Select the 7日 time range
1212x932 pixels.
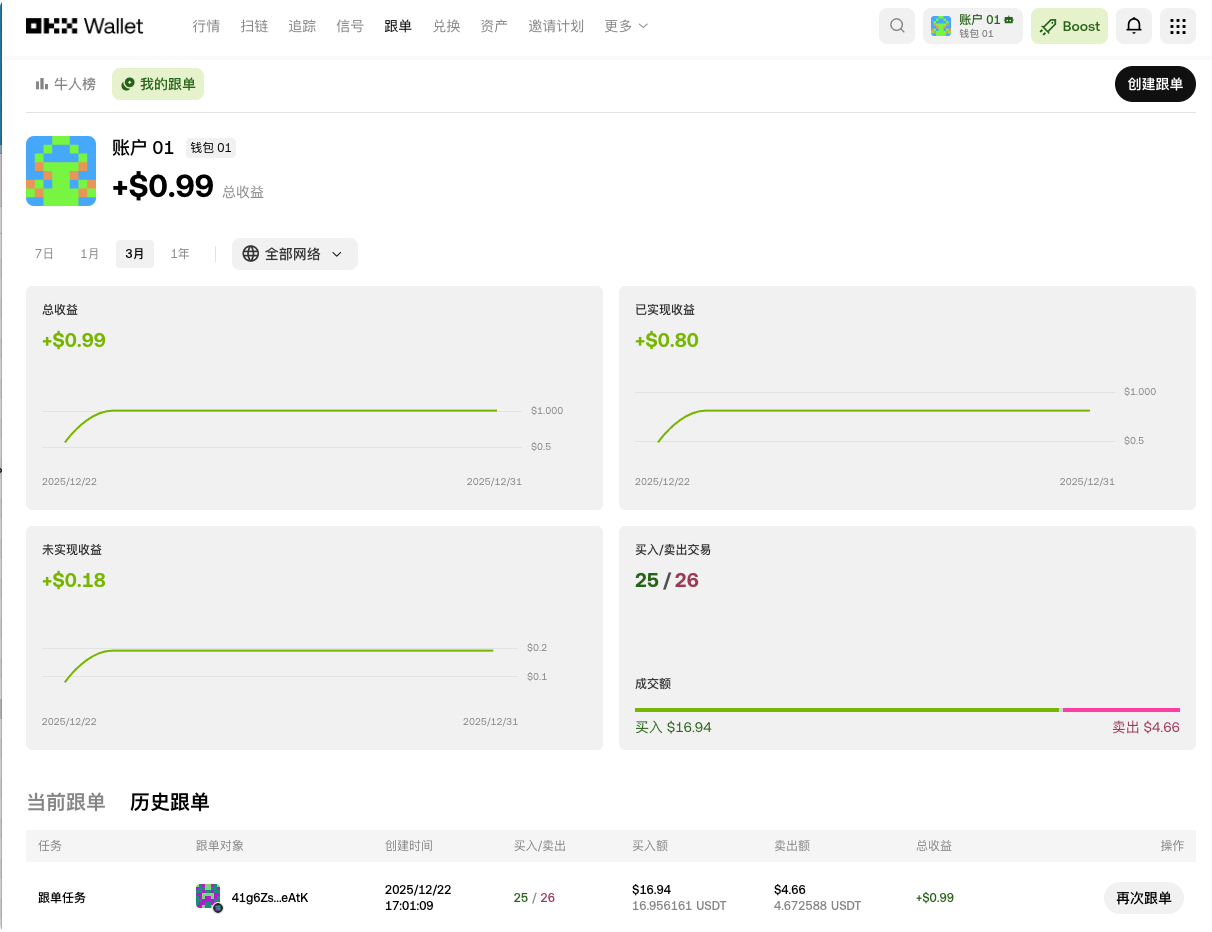click(x=44, y=254)
